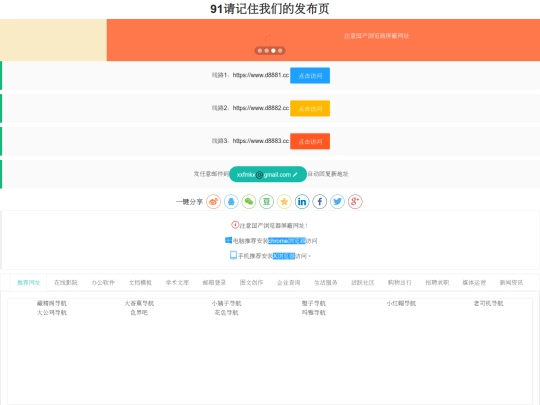
Task: Click the 一键分享 label
Action: 189,202
